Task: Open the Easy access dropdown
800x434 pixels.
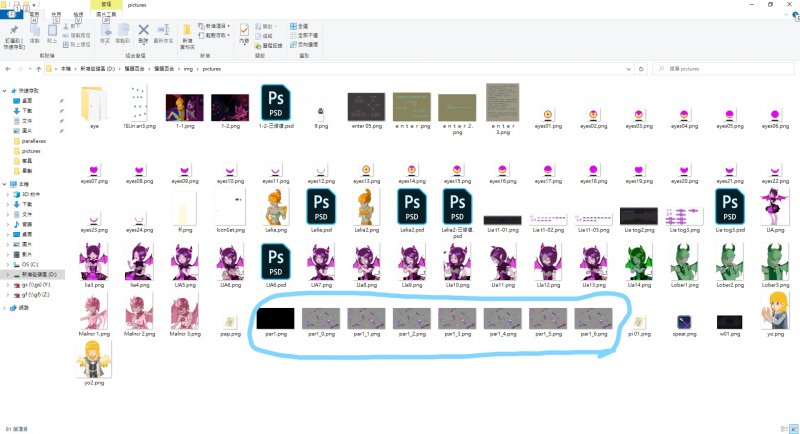Action: (214, 35)
